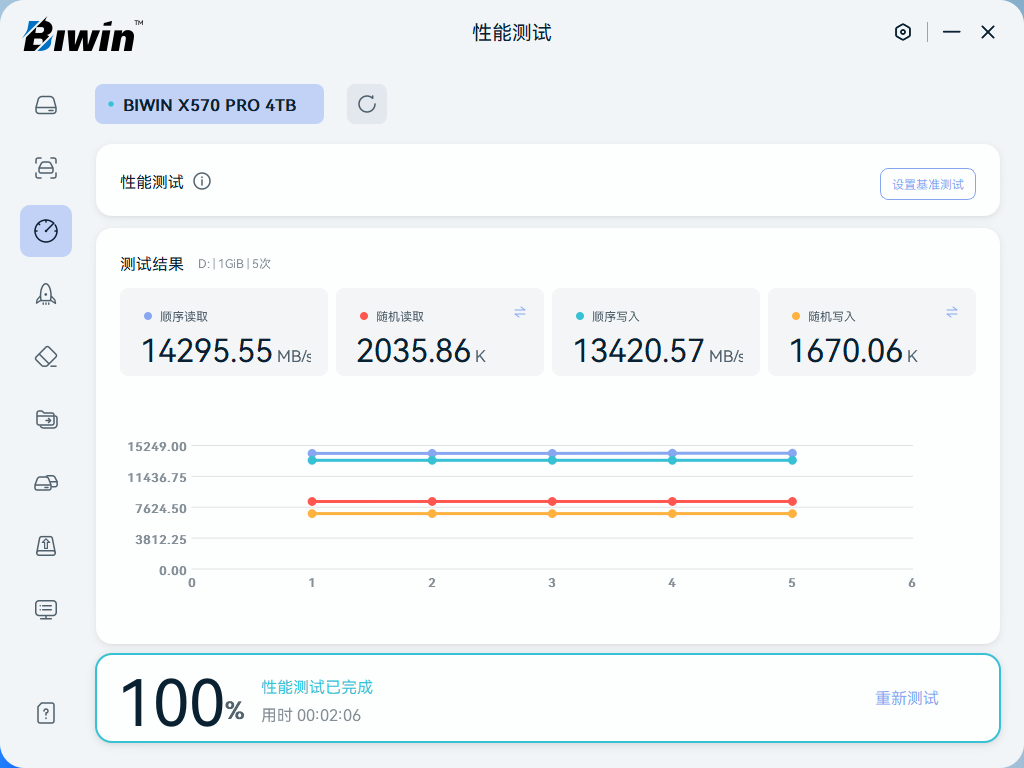This screenshot has width=1024, height=768.
Task: Toggle the unit switch on 随机写入 card
Action: pyautogui.click(x=952, y=312)
